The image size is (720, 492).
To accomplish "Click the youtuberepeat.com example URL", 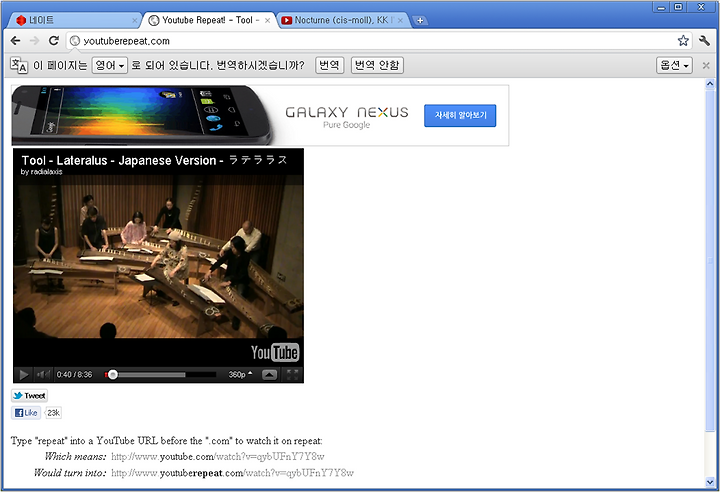I will click(232, 473).
